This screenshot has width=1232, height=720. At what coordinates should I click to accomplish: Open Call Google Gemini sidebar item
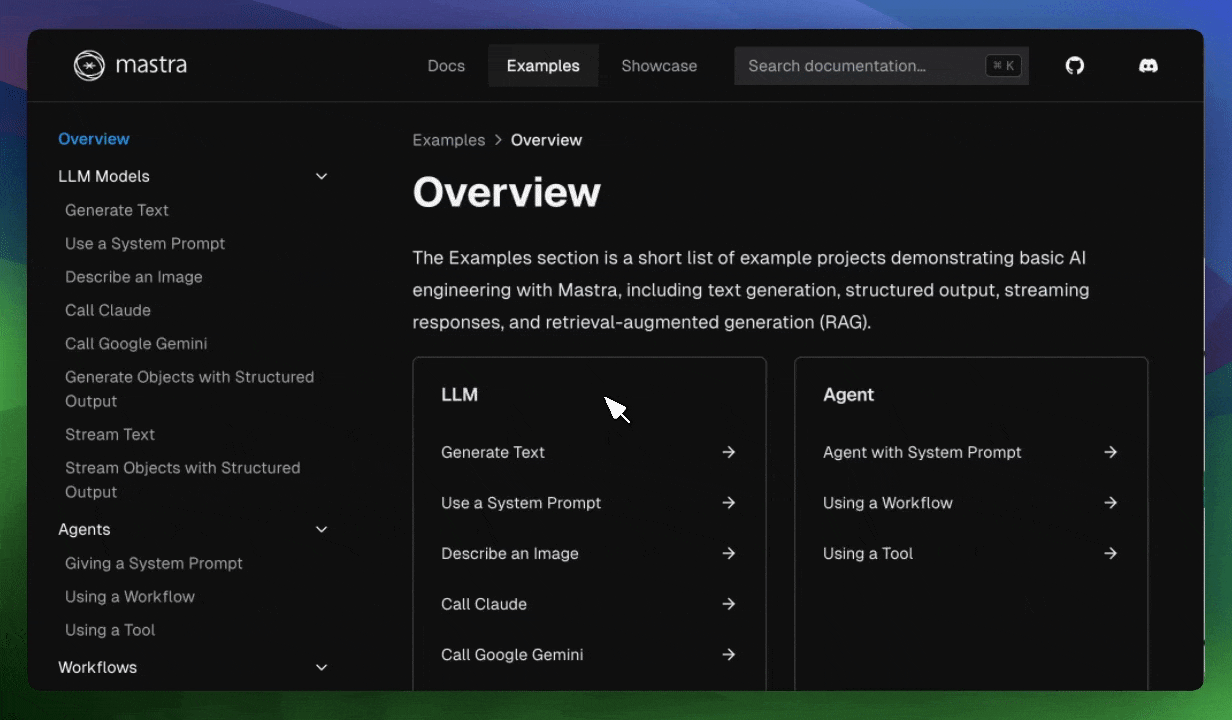(136, 343)
